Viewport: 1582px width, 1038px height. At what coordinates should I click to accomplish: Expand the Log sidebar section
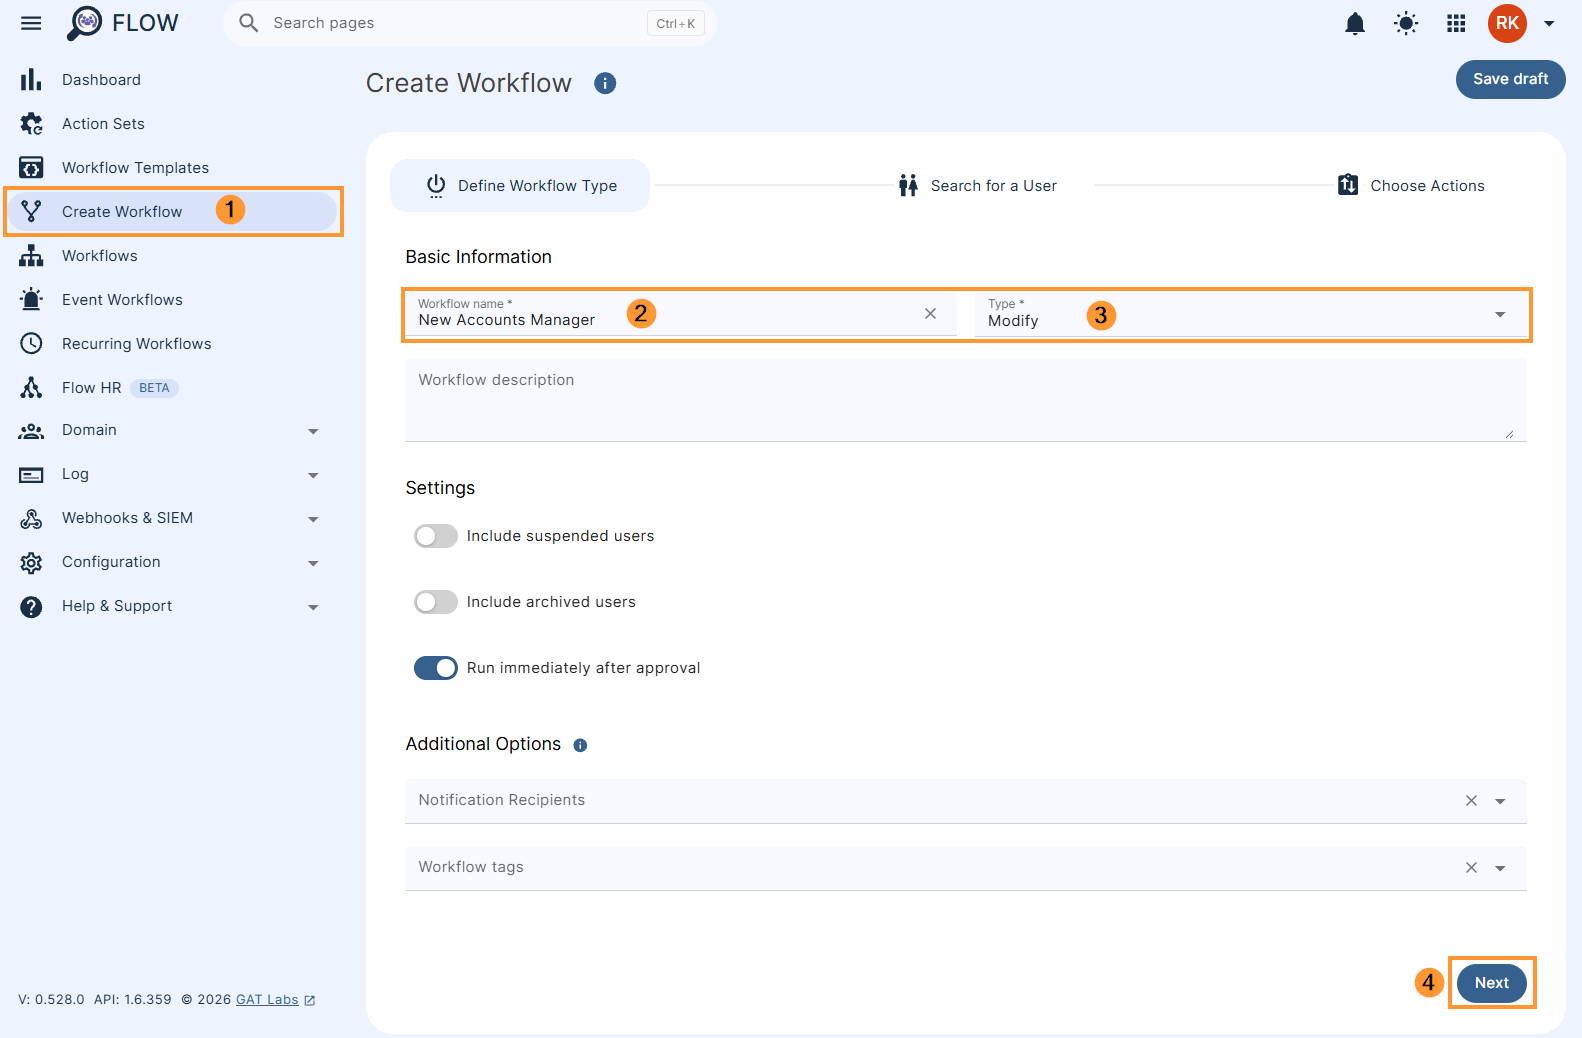pyautogui.click(x=313, y=475)
